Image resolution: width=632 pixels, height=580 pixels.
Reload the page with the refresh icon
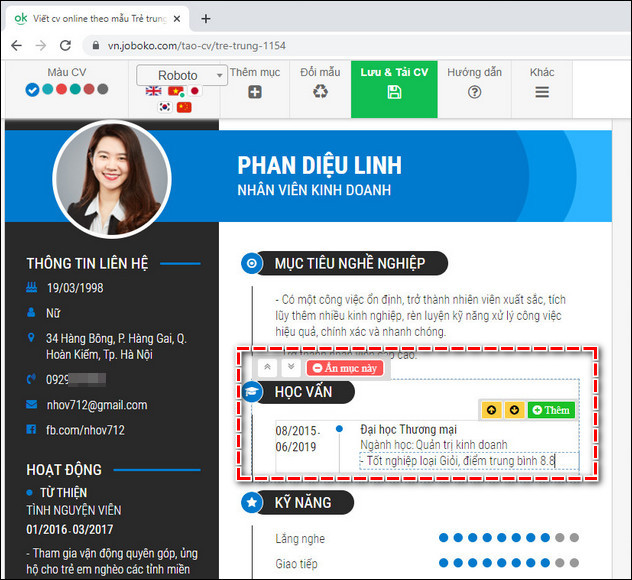(65, 46)
